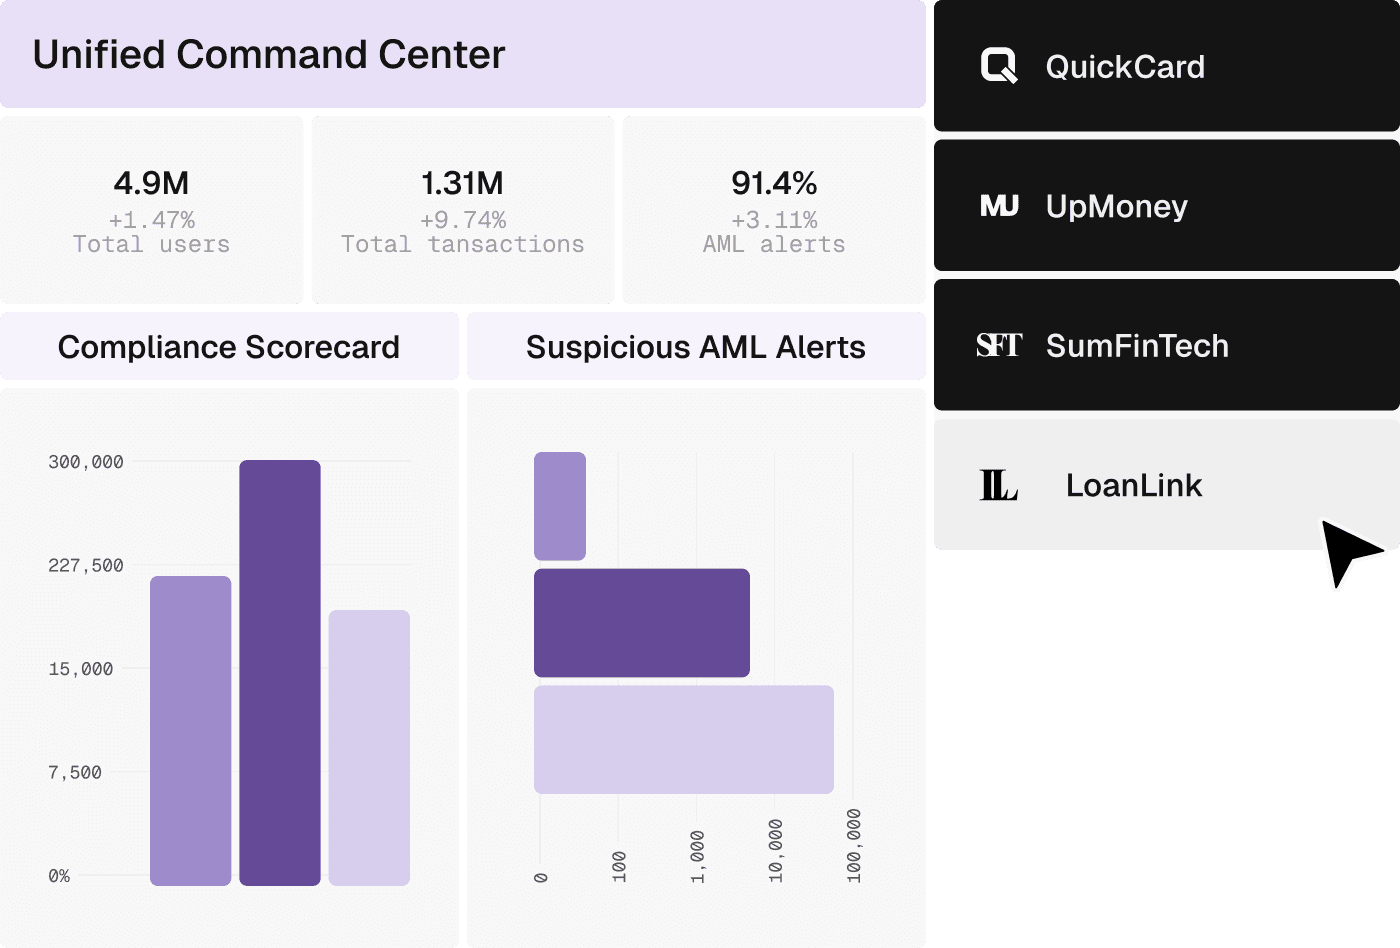Click the light lavender vertical bar
The image size is (1400, 948).
369,748
